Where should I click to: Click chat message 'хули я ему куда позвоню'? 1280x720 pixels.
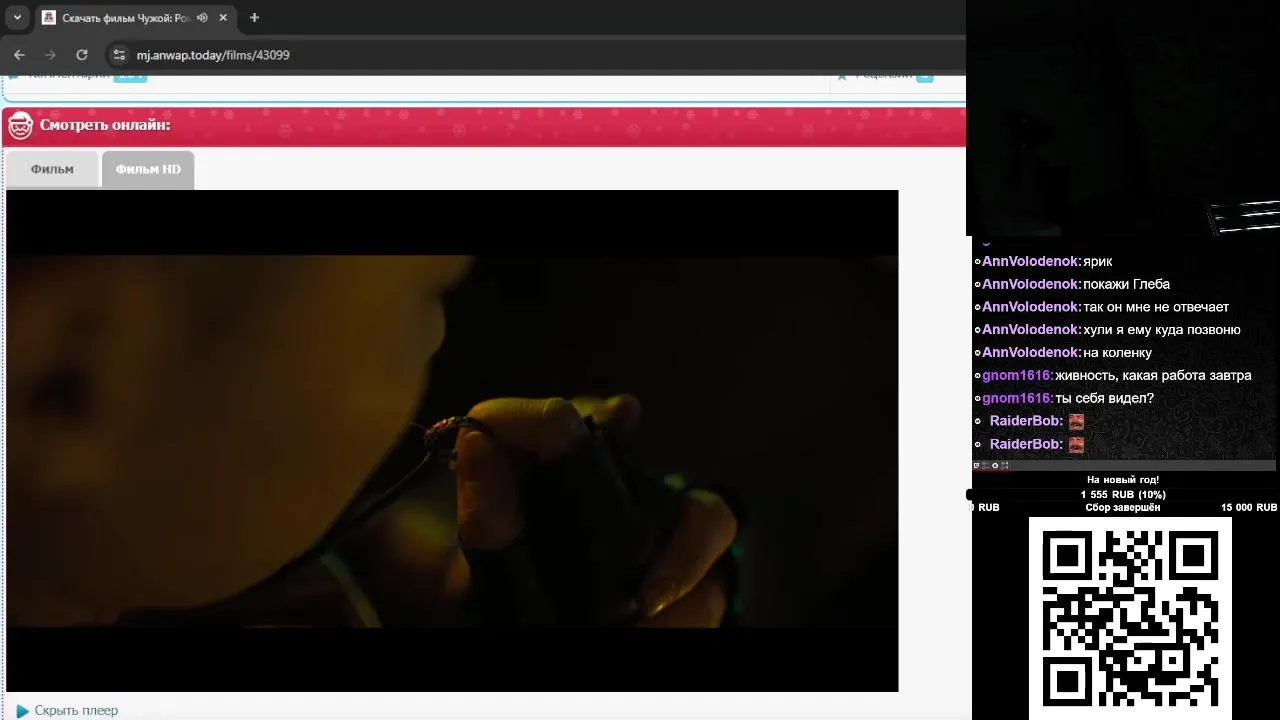pyautogui.click(x=1162, y=330)
